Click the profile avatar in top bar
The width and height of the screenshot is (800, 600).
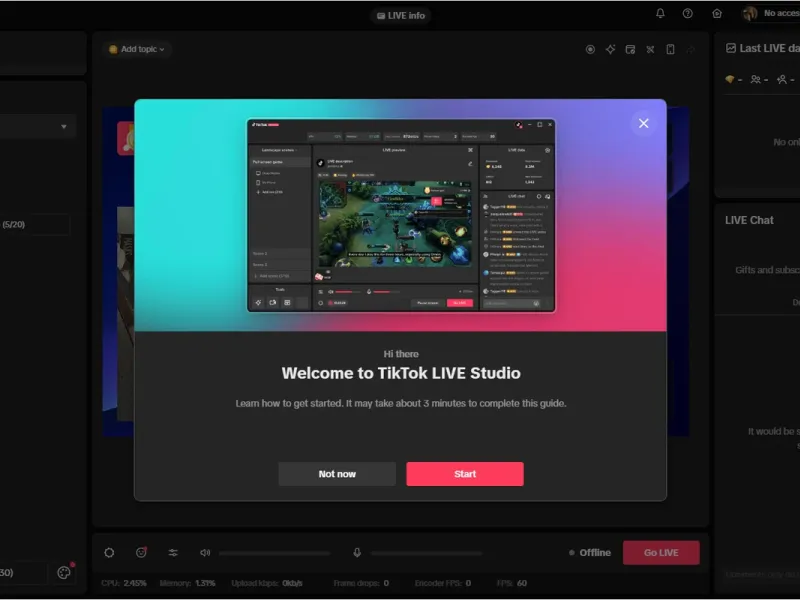(x=749, y=14)
